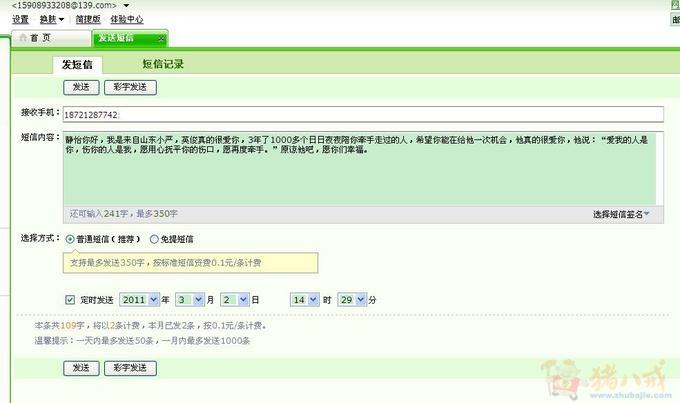This screenshot has height=403, width=680.
Task: Click the 本条共109字 billing summary text
Action: point(150,325)
